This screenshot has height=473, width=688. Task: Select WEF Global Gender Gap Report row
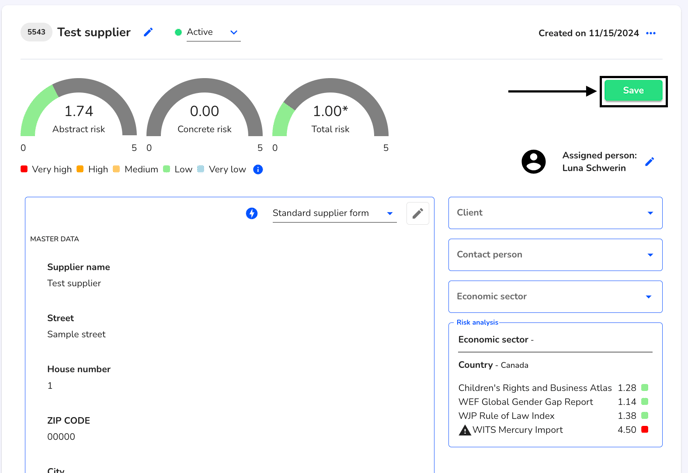pos(553,402)
